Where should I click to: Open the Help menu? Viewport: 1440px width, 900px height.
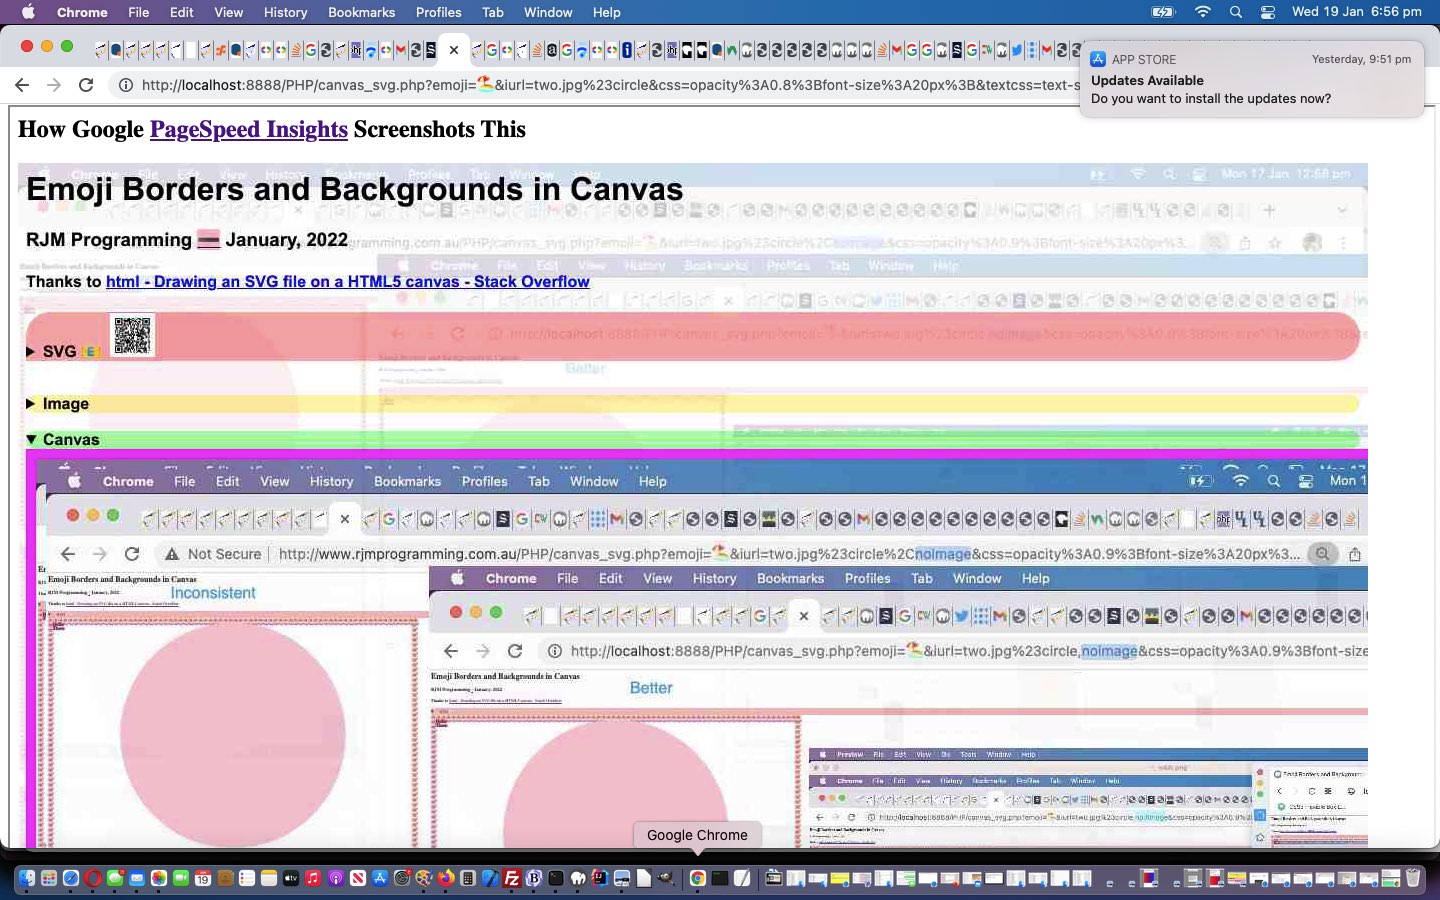coord(606,12)
